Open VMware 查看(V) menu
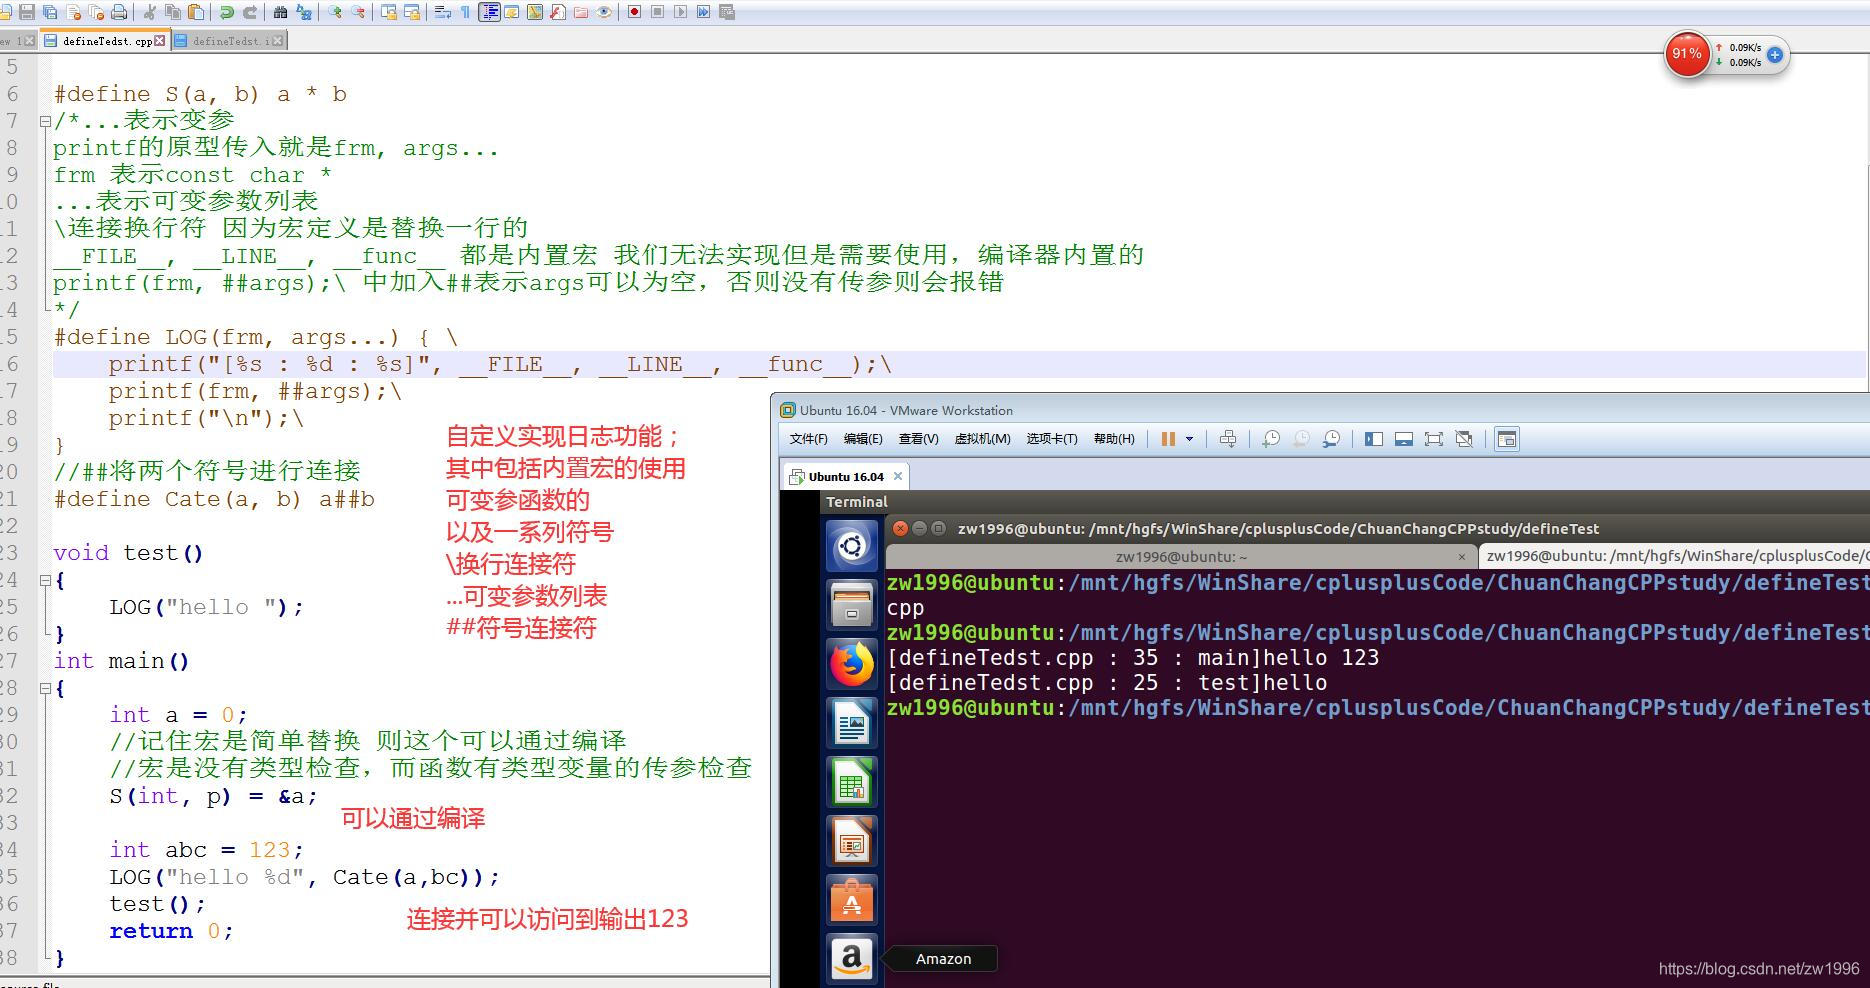Image resolution: width=1870 pixels, height=988 pixels. point(918,439)
